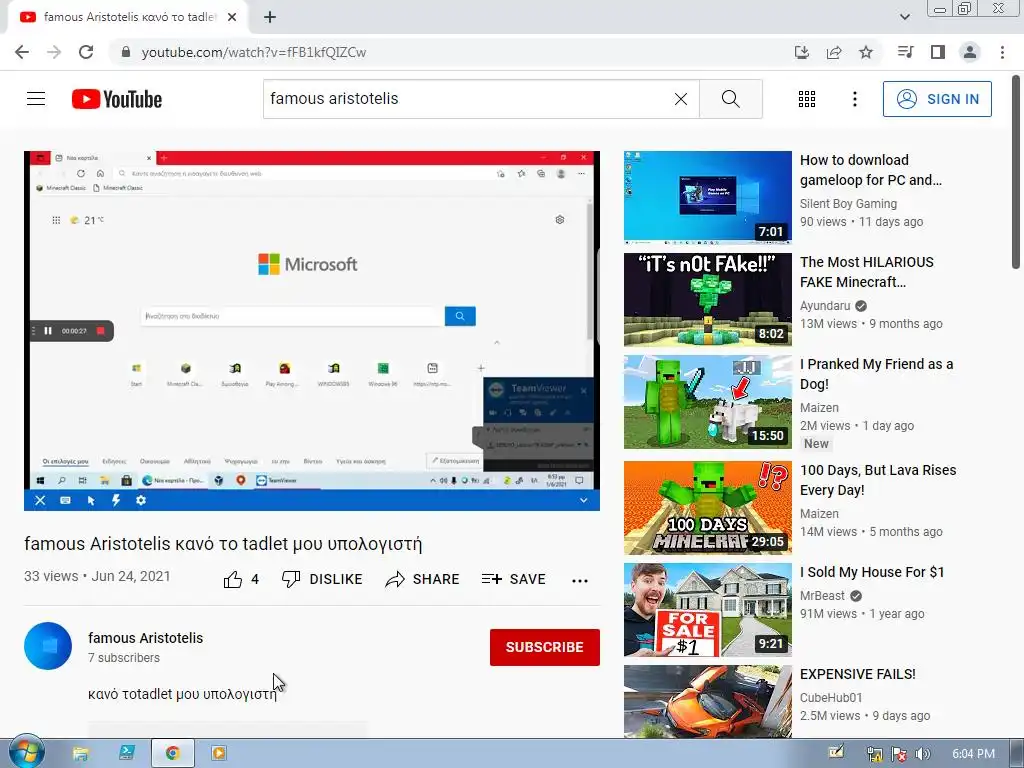
Task: Open YouTube settings three-dot menu
Action: (x=854, y=99)
